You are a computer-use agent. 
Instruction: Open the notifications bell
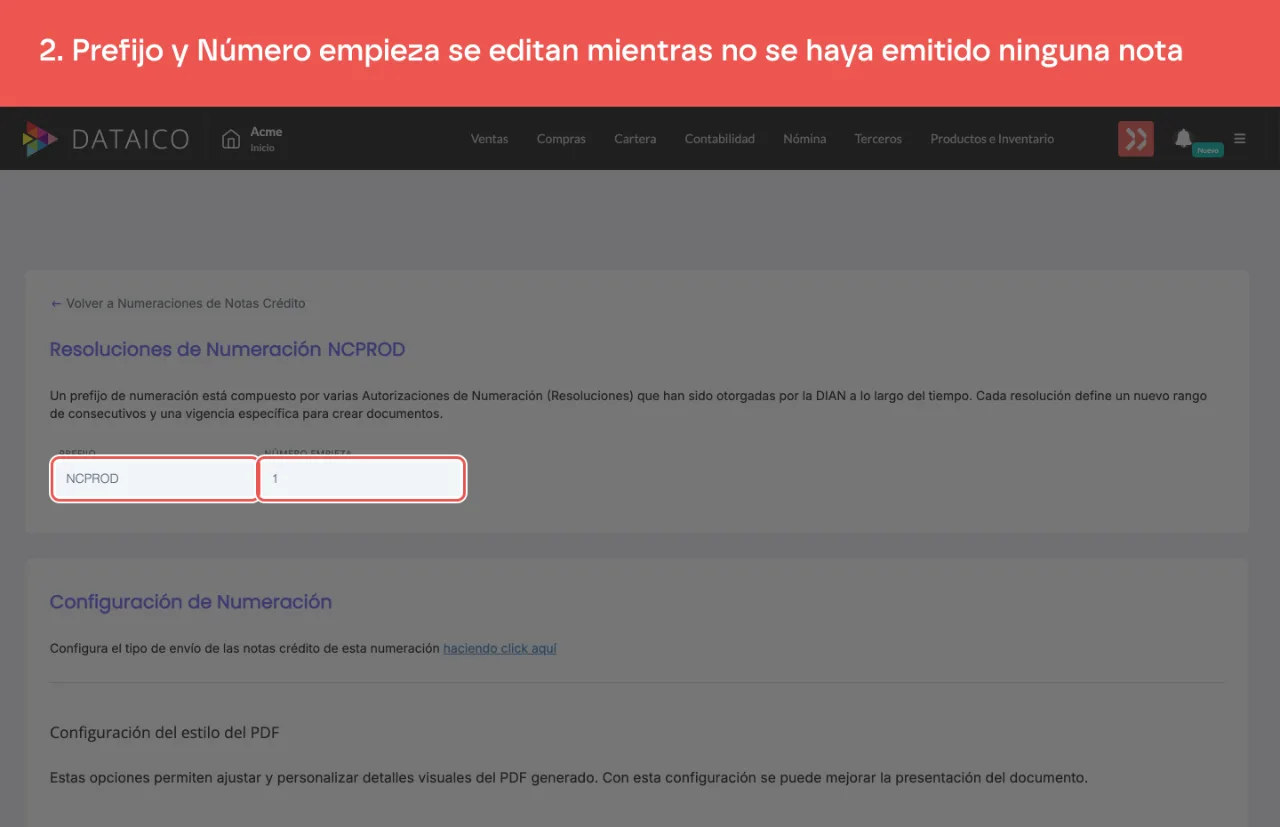(1183, 138)
